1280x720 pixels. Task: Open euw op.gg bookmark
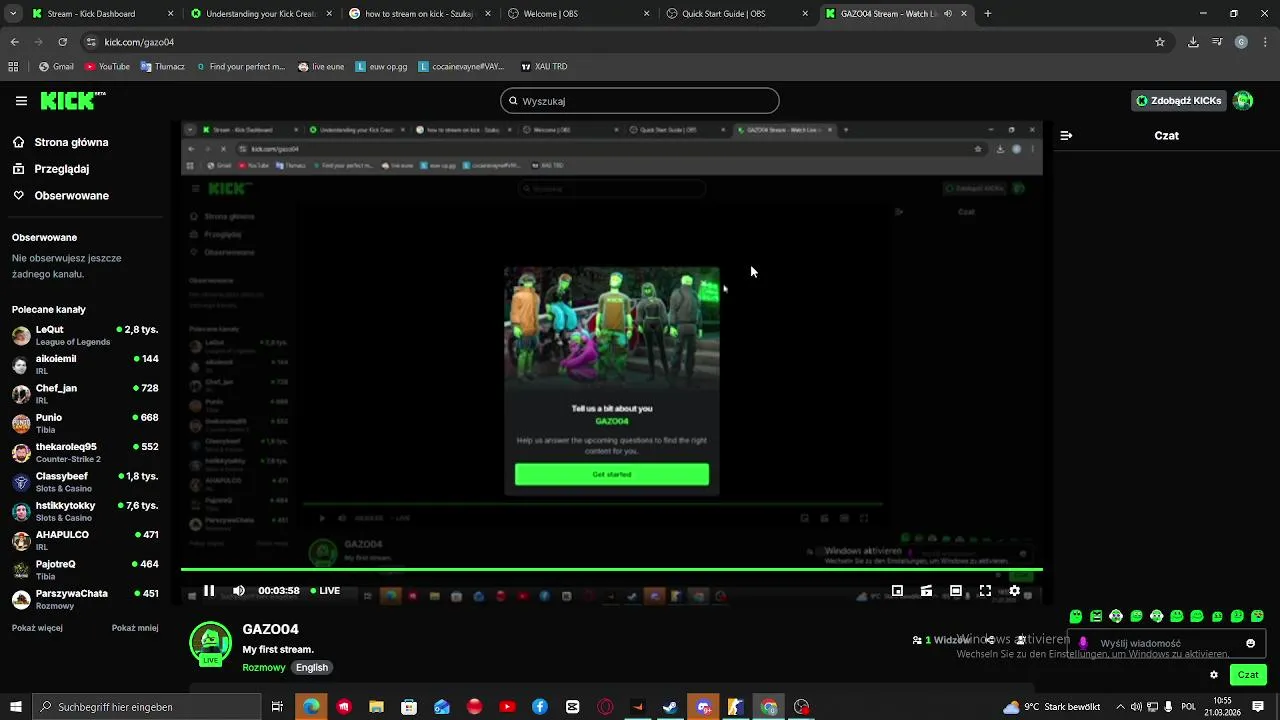(382, 67)
